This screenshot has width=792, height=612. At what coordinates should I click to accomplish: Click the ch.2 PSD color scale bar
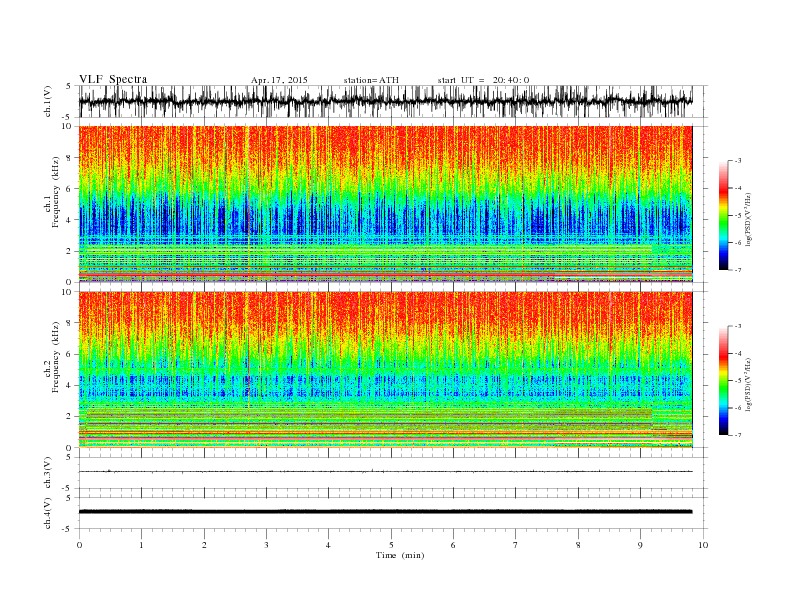tap(723, 381)
